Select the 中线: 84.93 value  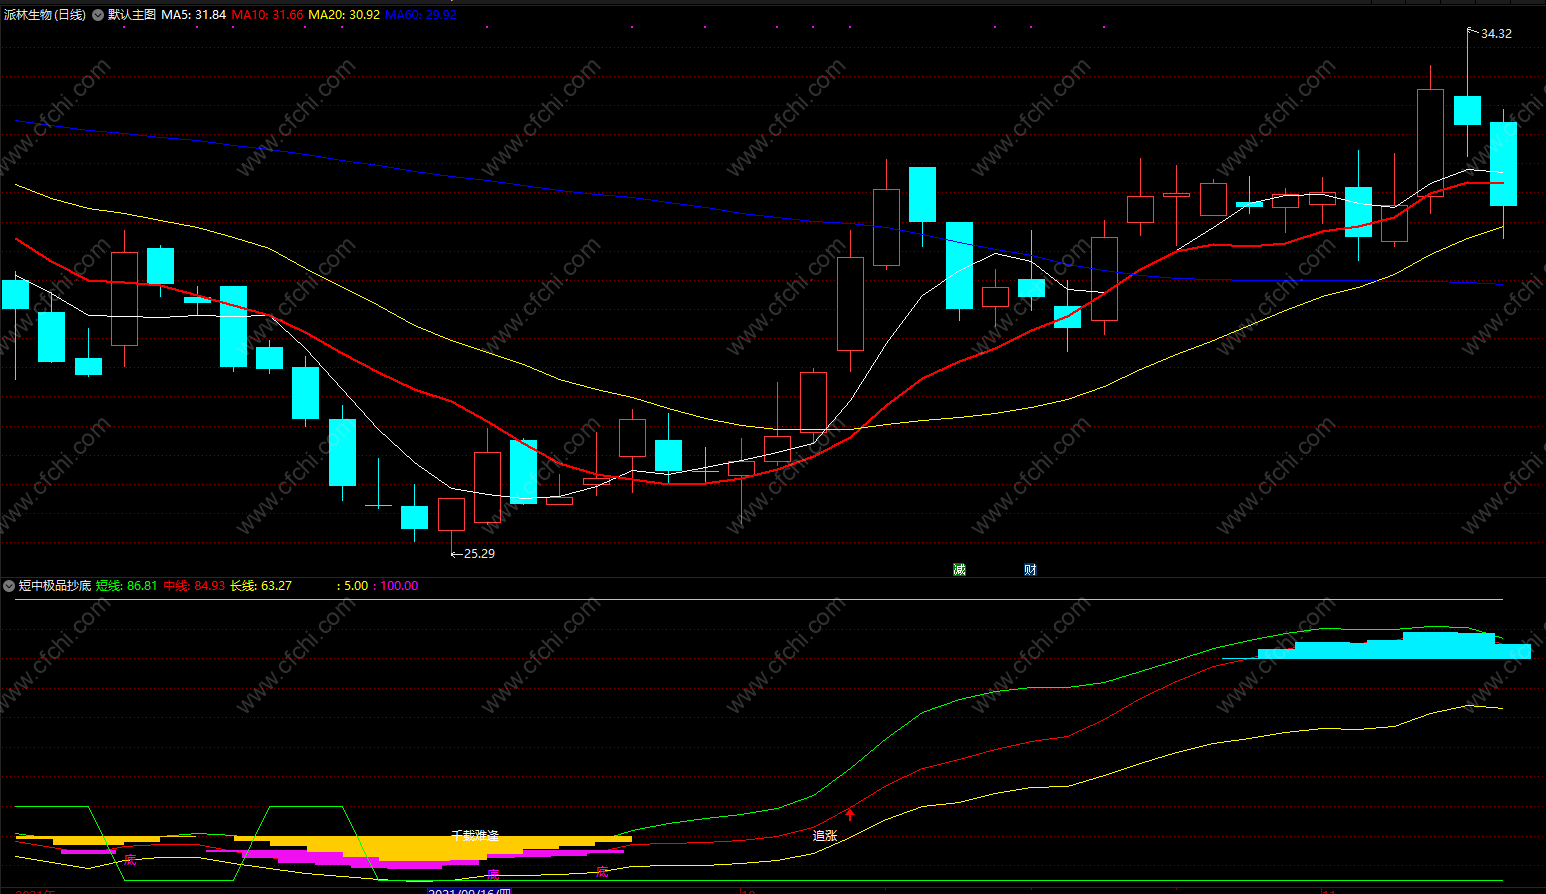pos(194,586)
